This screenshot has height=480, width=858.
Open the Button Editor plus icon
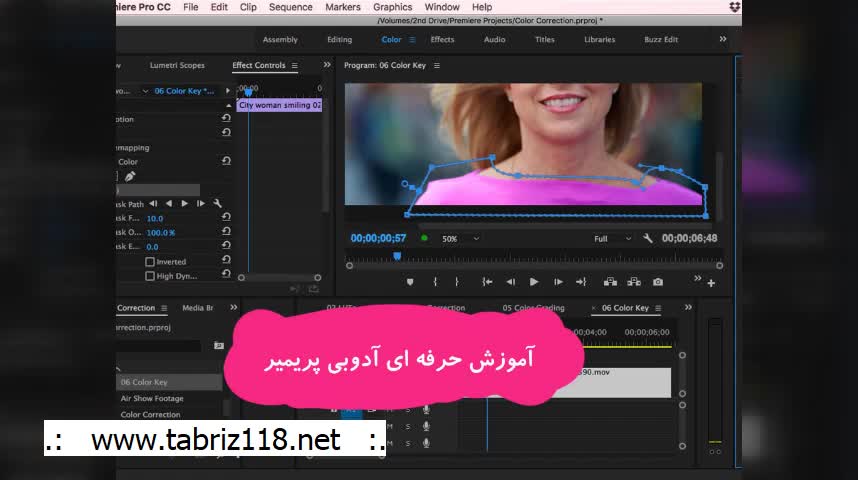click(x=711, y=283)
